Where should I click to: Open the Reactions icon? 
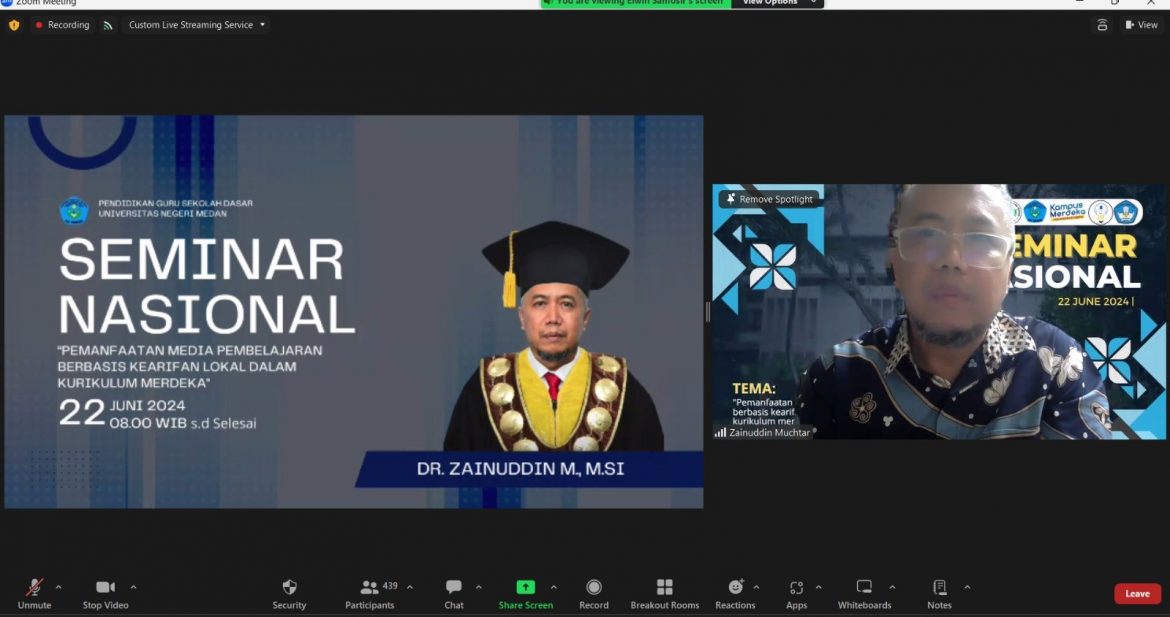(733, 593)
